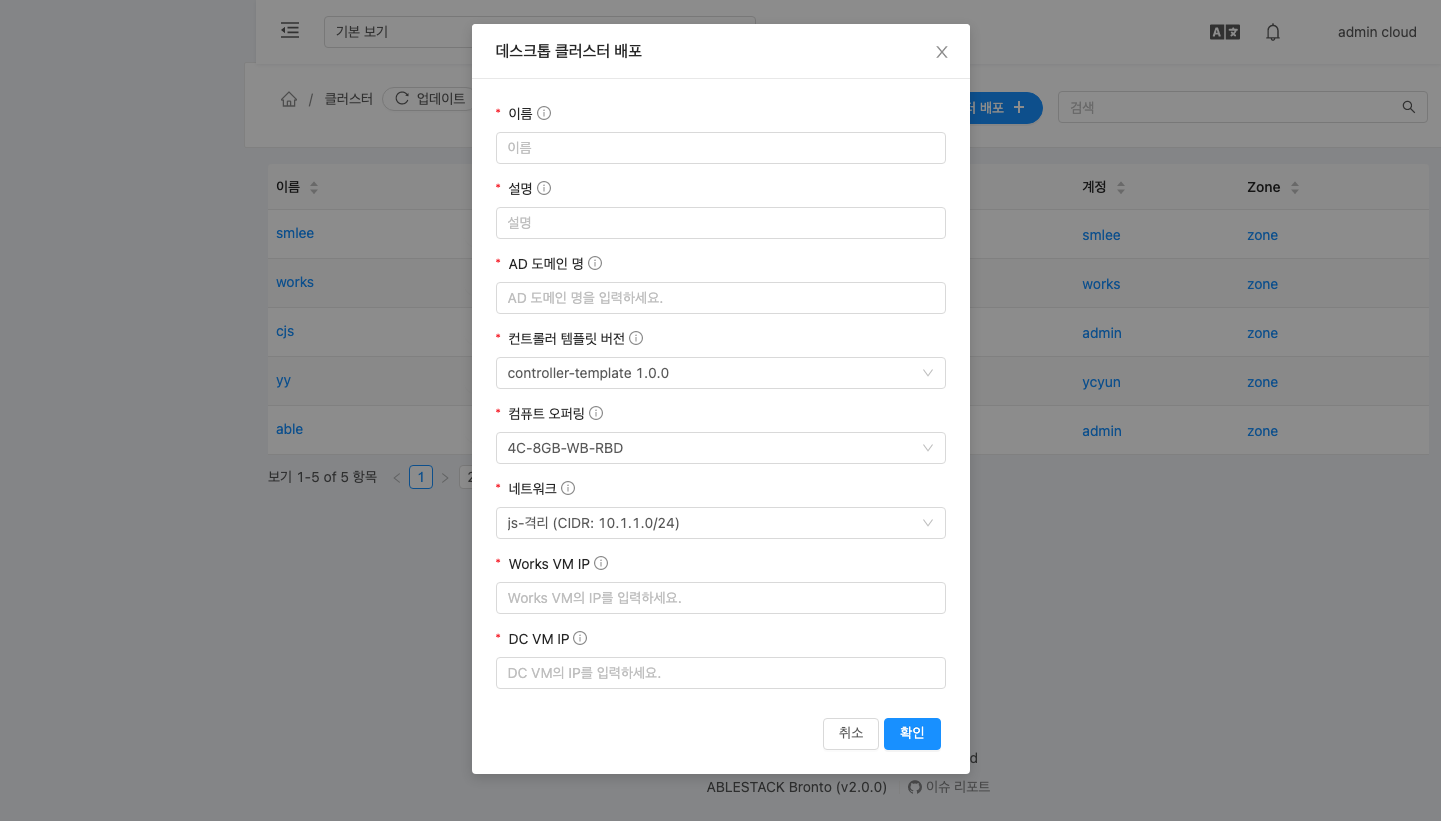The height and width of the screenshot is (821, 1441).
Task: Select 클러스터 in the breadcrumb menu
Action: (x=347, y=98)
